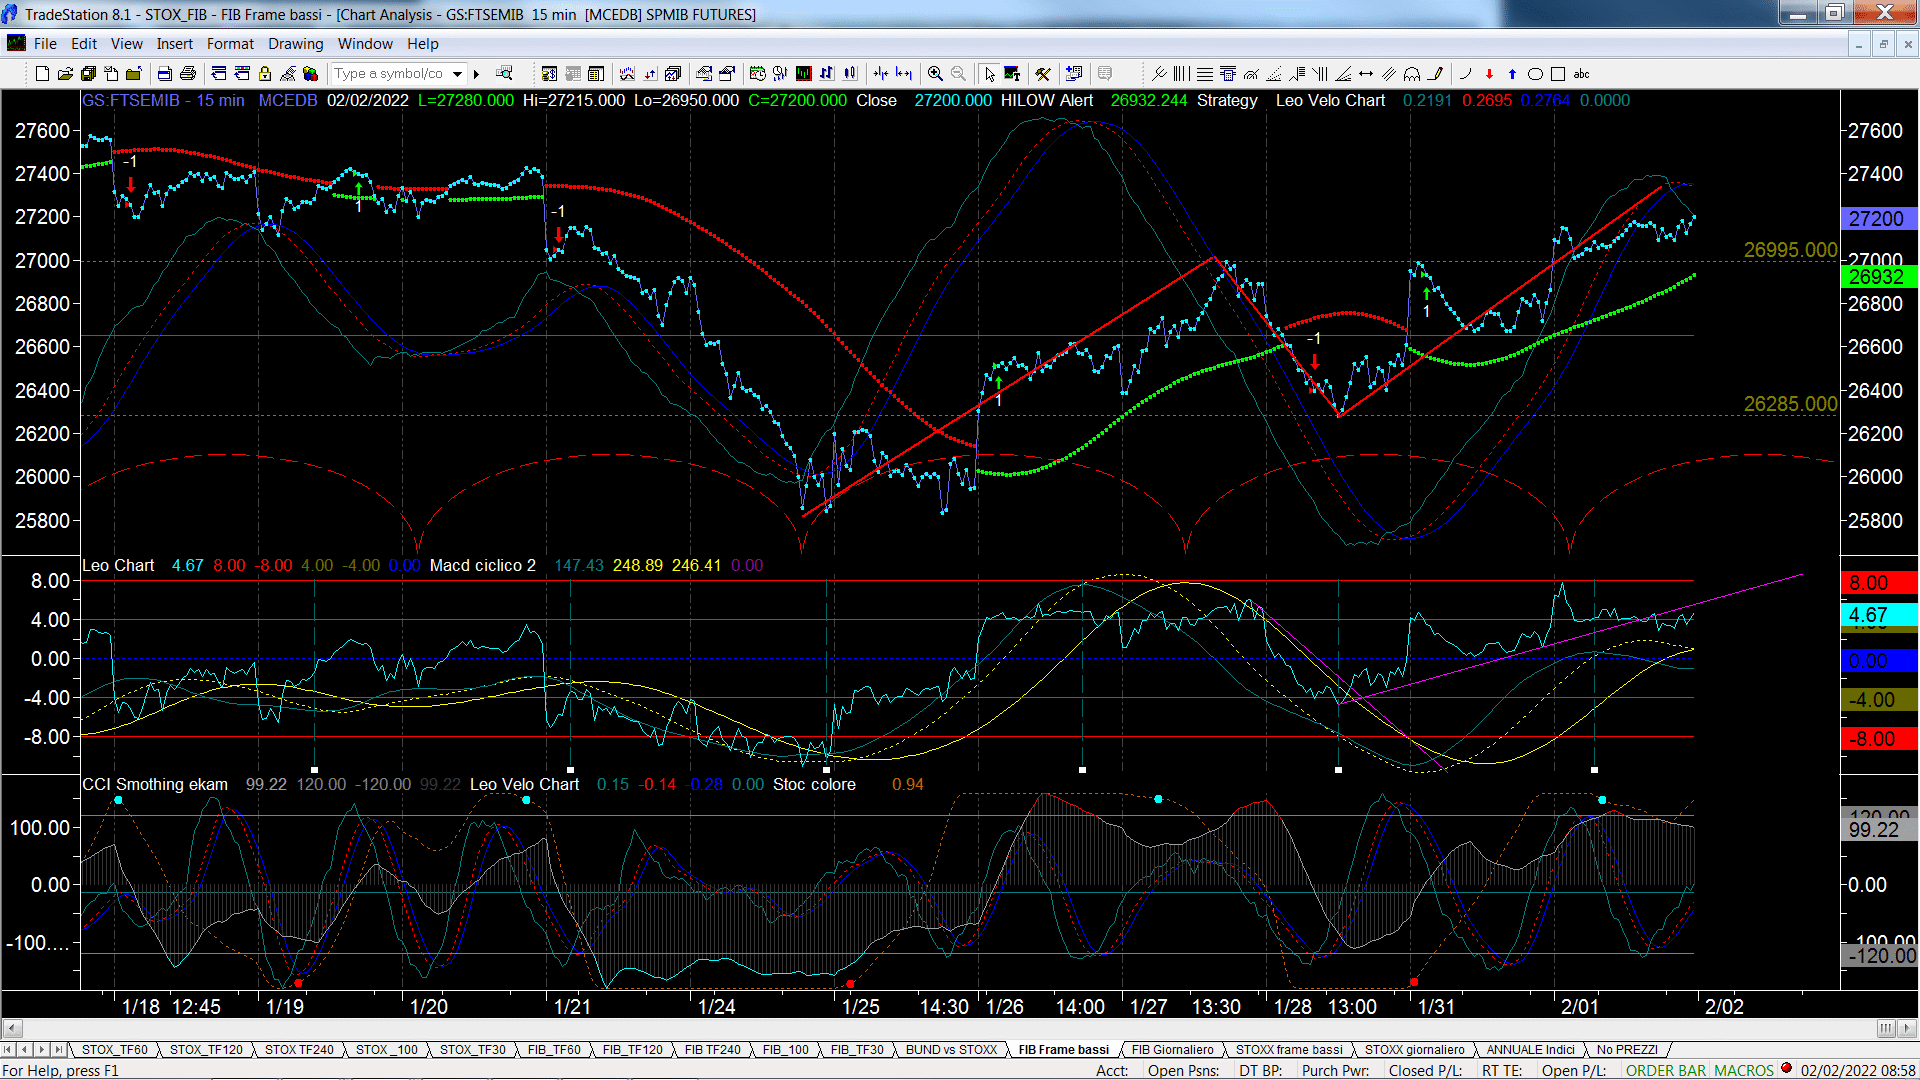Screen dimensions: 1920x1080
Task: Open the Format menu
Action: pyautogui.click(x=230, y=44)
